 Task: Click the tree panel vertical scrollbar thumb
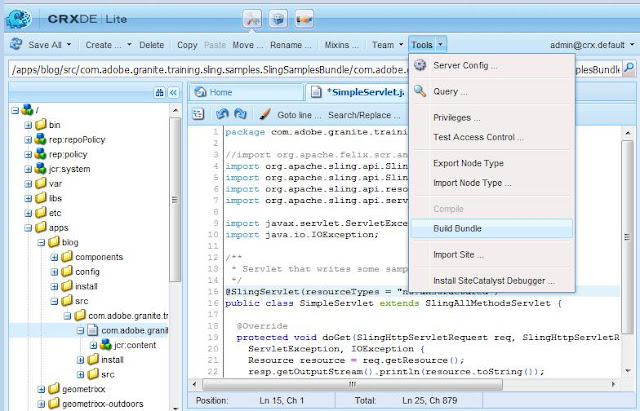(x=175, y=200)
